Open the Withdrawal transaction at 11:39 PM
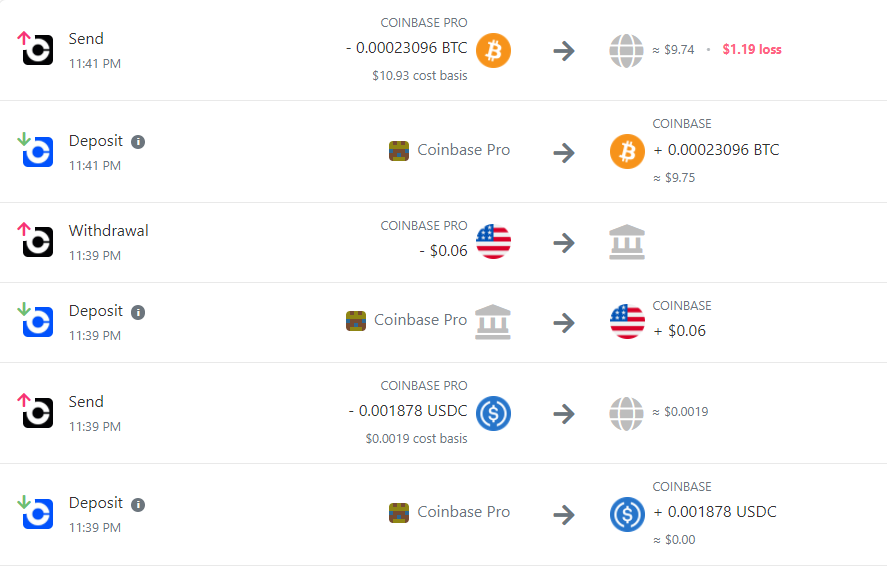The height and width of the screenshot is (568, 887). click(444, 243)
